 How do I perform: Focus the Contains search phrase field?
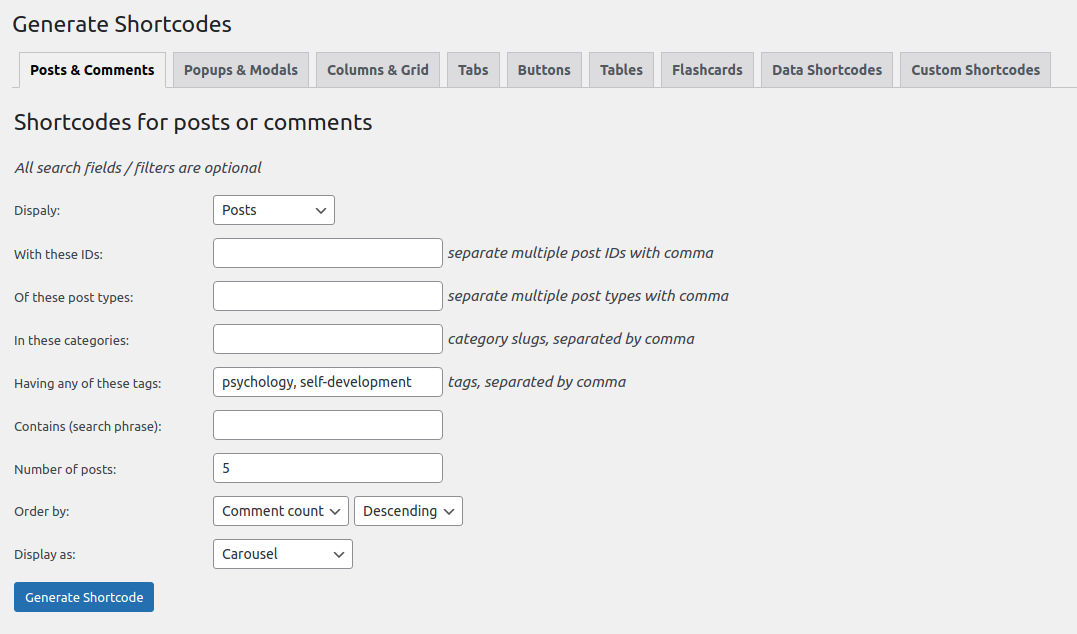327,425
